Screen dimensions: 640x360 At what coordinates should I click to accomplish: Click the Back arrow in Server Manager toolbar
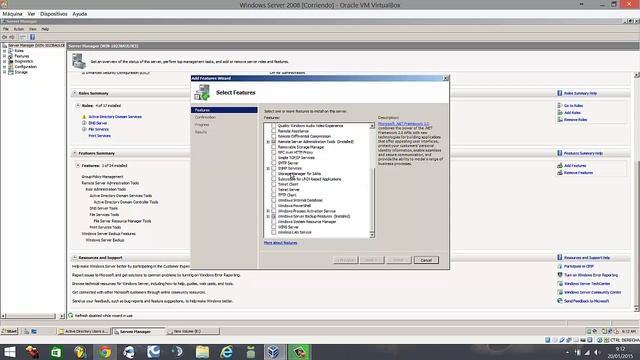point(4,37)
